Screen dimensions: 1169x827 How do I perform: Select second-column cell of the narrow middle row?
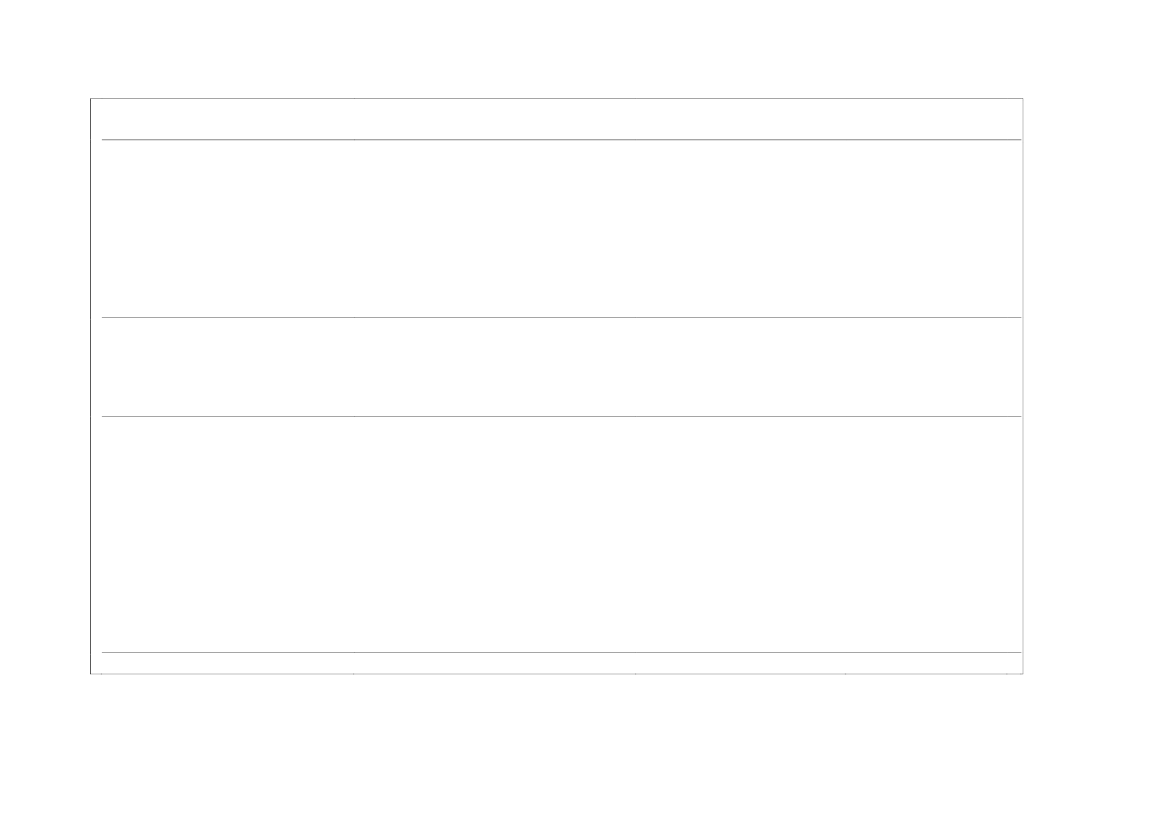tap(494, 367)
